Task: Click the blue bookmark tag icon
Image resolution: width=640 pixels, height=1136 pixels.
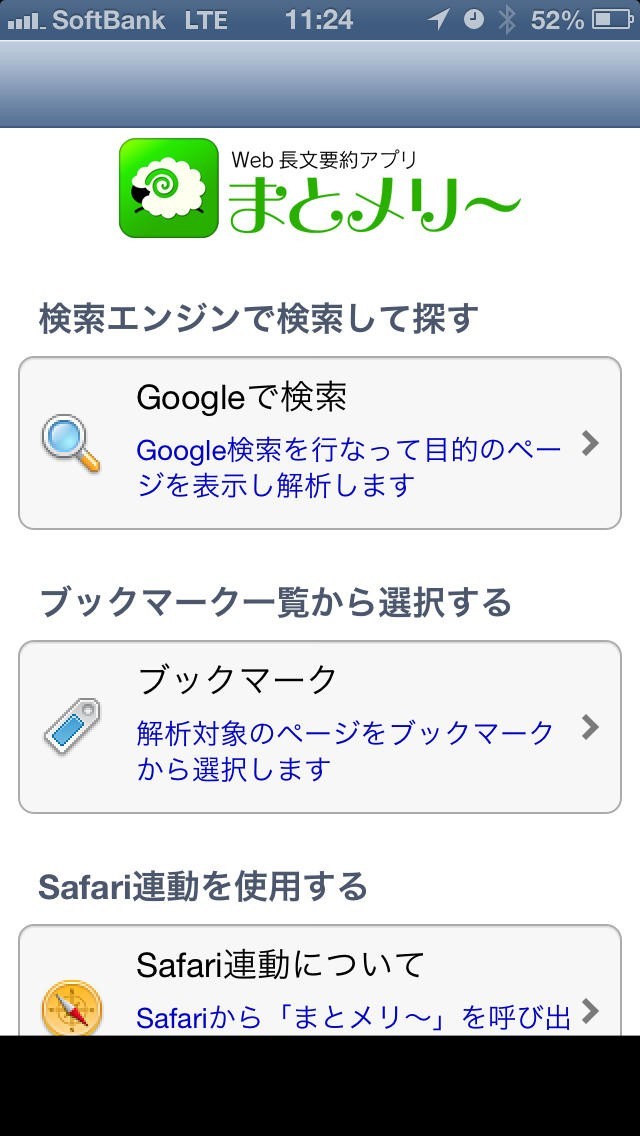Action: (72, 727)
